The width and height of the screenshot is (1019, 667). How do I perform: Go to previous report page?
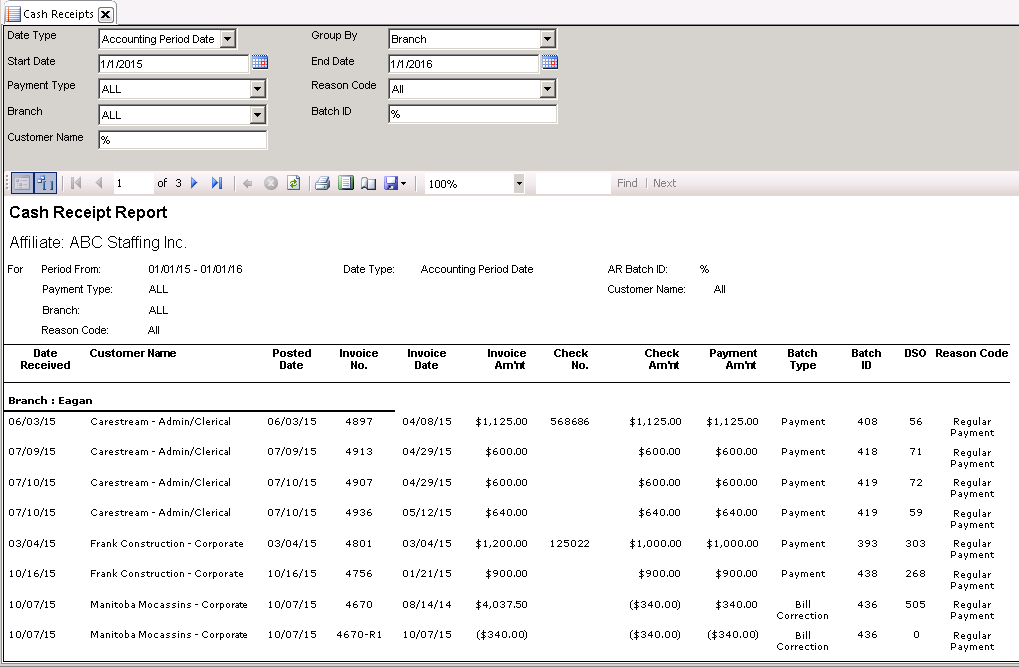point(99,183)
